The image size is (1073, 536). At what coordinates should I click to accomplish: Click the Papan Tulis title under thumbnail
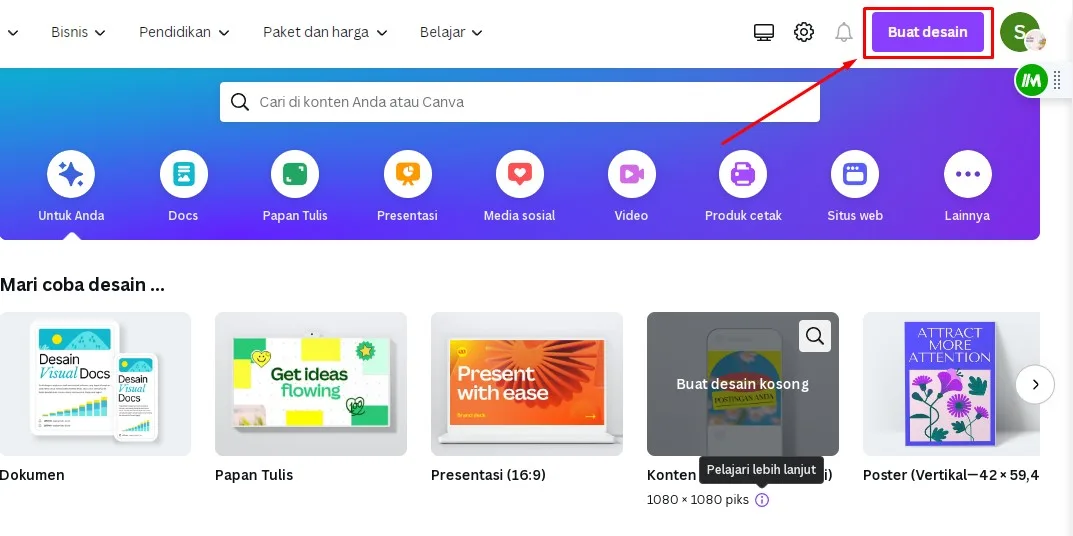(x=254, y=475)
